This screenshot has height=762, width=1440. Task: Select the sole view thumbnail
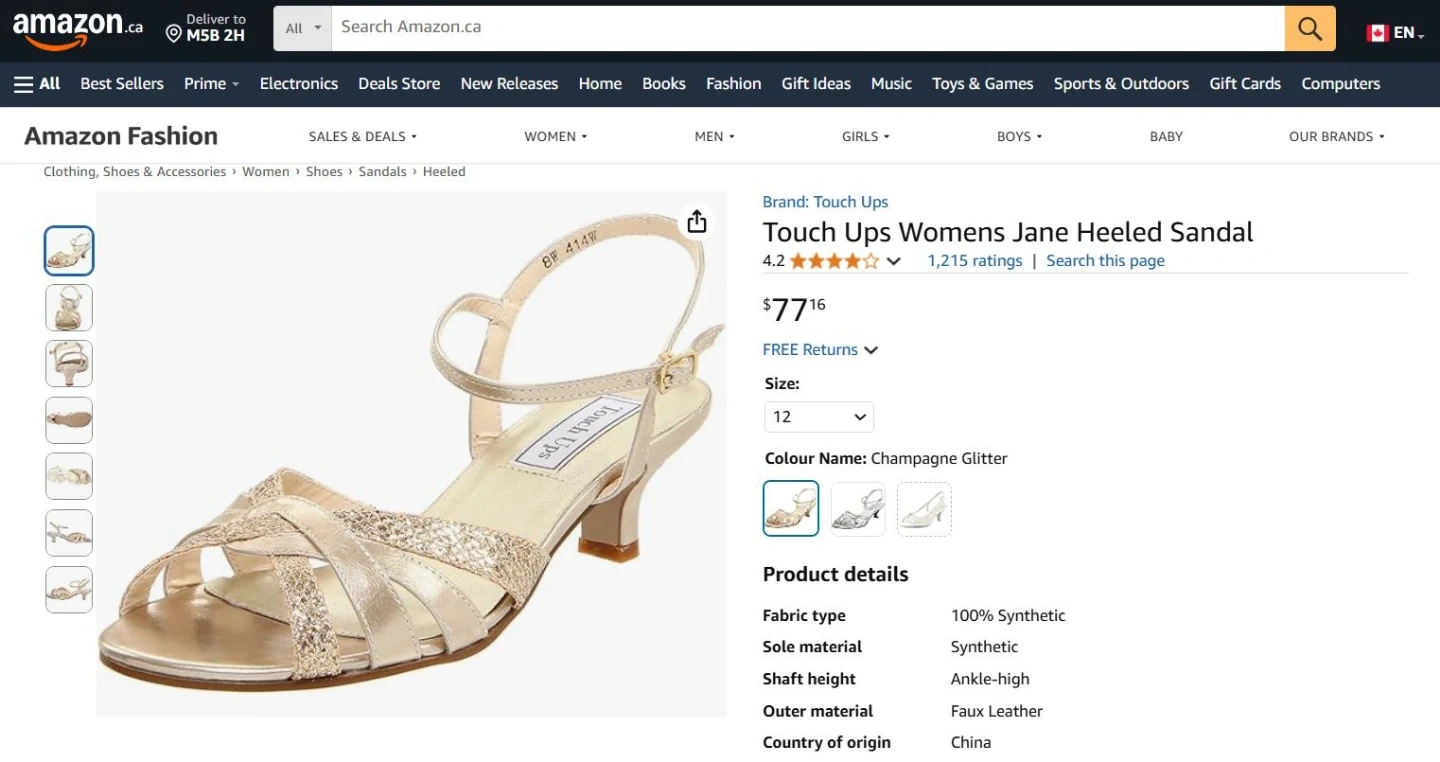(x=69, y=420)
